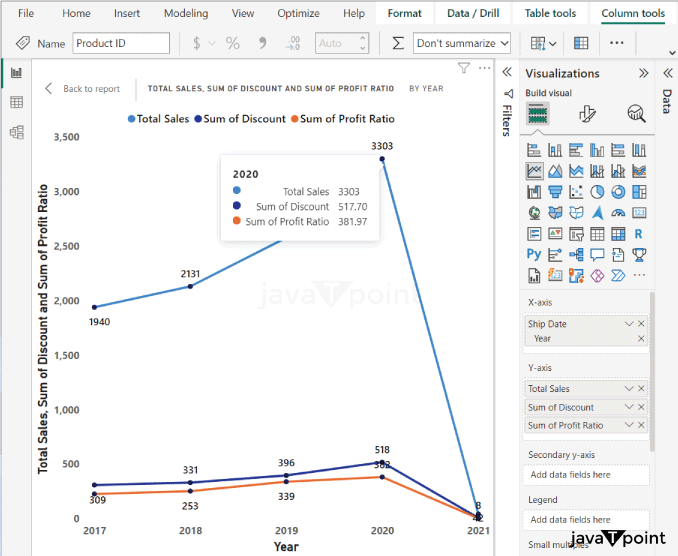Screen dimensions: 678x556
Task: Switch to Report view in sidebar
Action: pos(16,73)
